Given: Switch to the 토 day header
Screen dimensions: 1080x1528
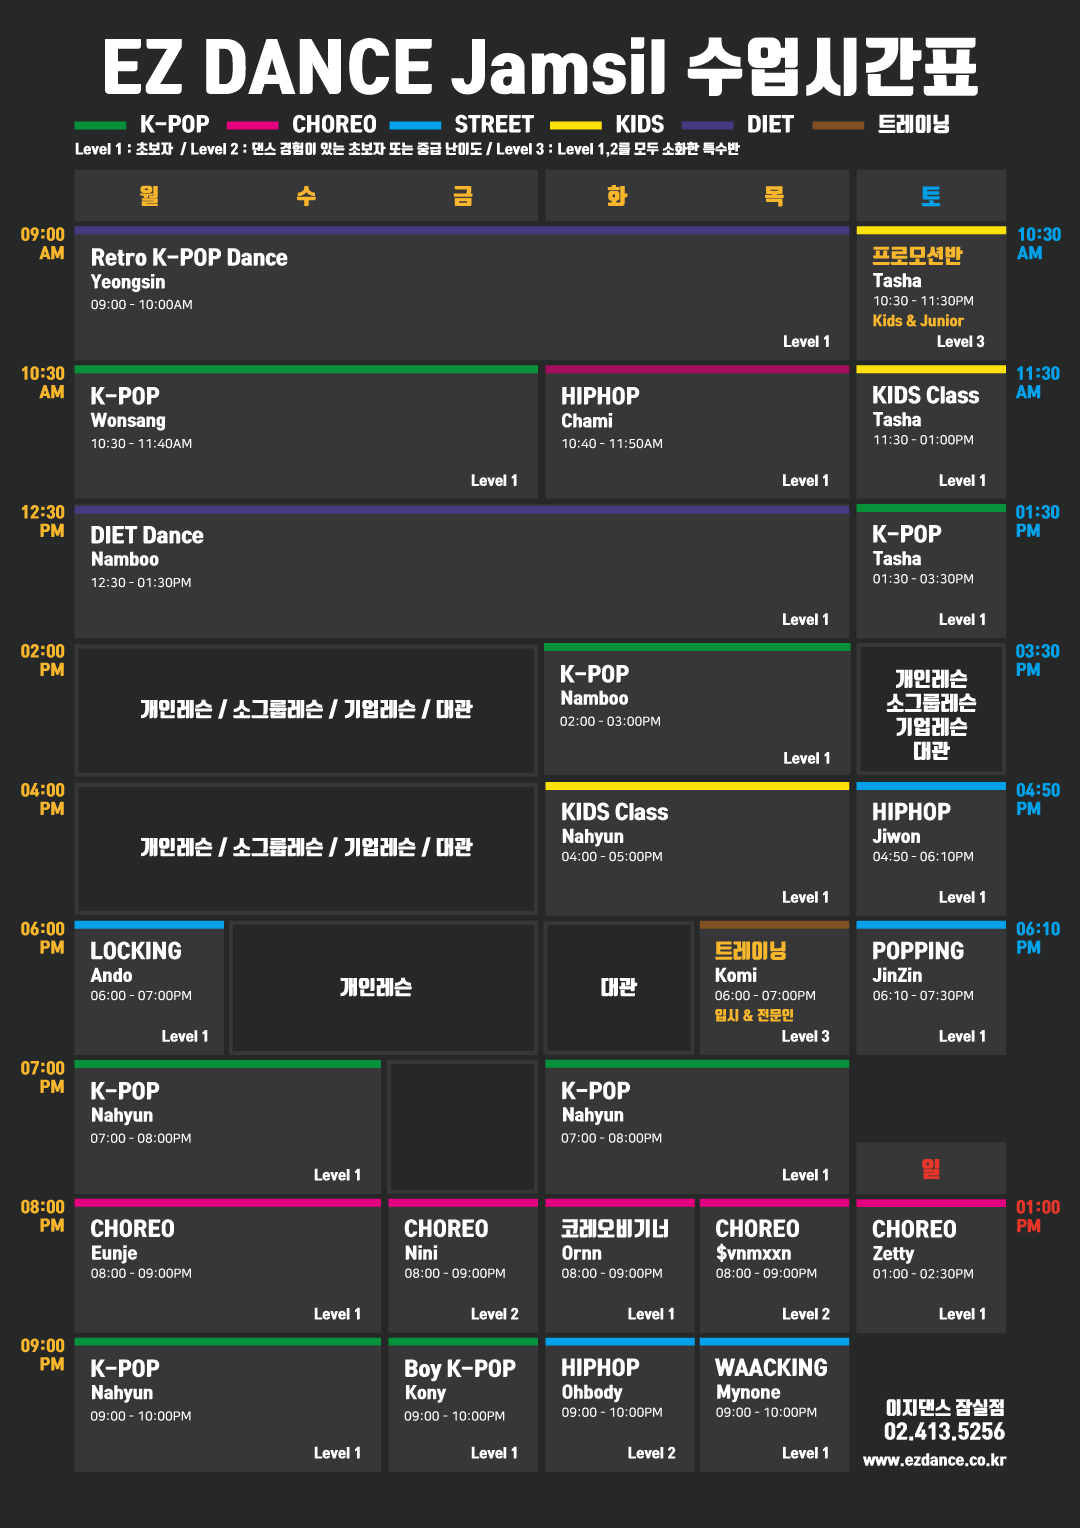Looking at the screenshot, I should [x=931, y=196].
